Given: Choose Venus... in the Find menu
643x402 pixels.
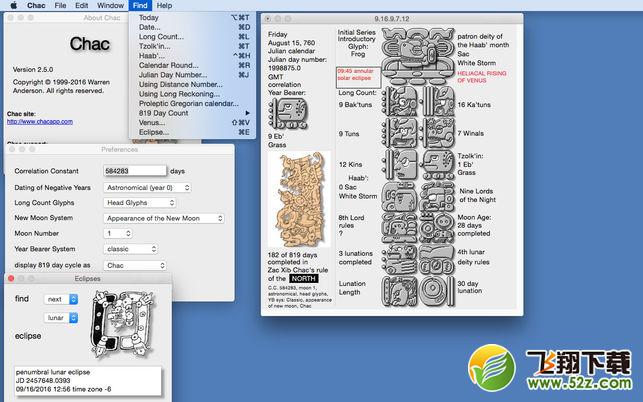Looking at the screenshot, I should tap(194, 122).
